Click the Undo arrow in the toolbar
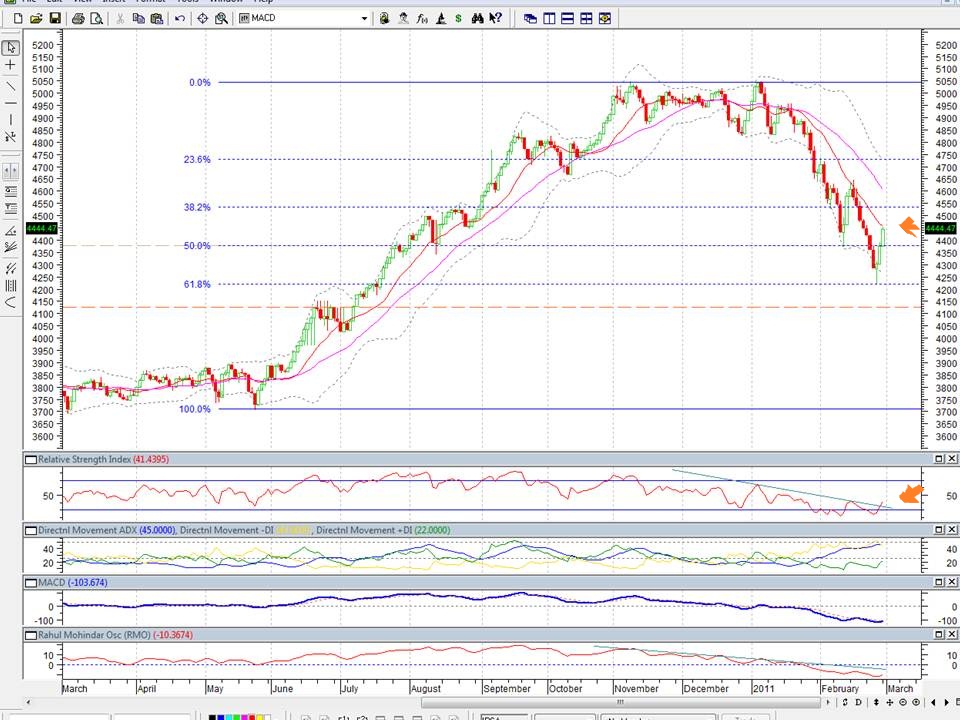Image resolution: width=960 pixels, height=720 pixels. tap(180, 18)
